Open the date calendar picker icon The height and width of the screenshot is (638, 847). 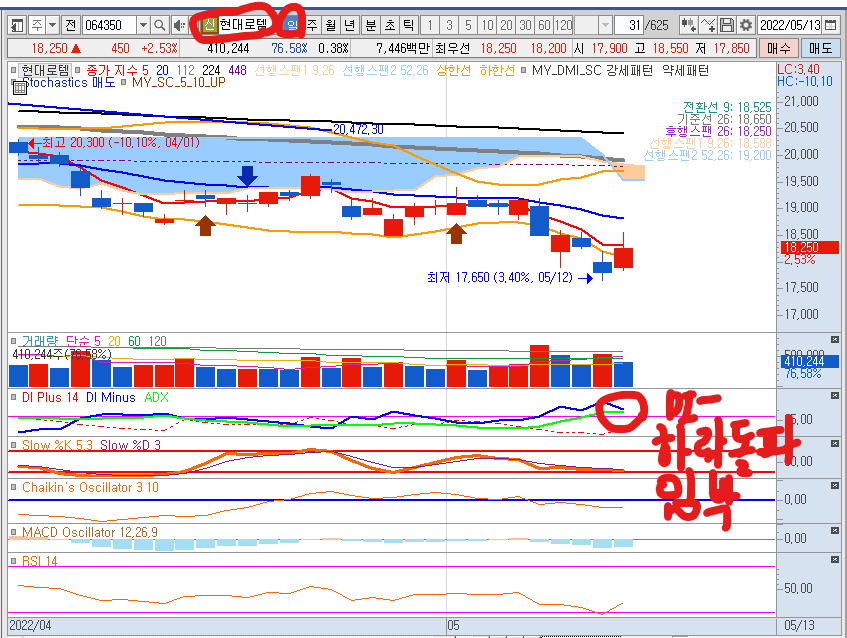(831, 25)
